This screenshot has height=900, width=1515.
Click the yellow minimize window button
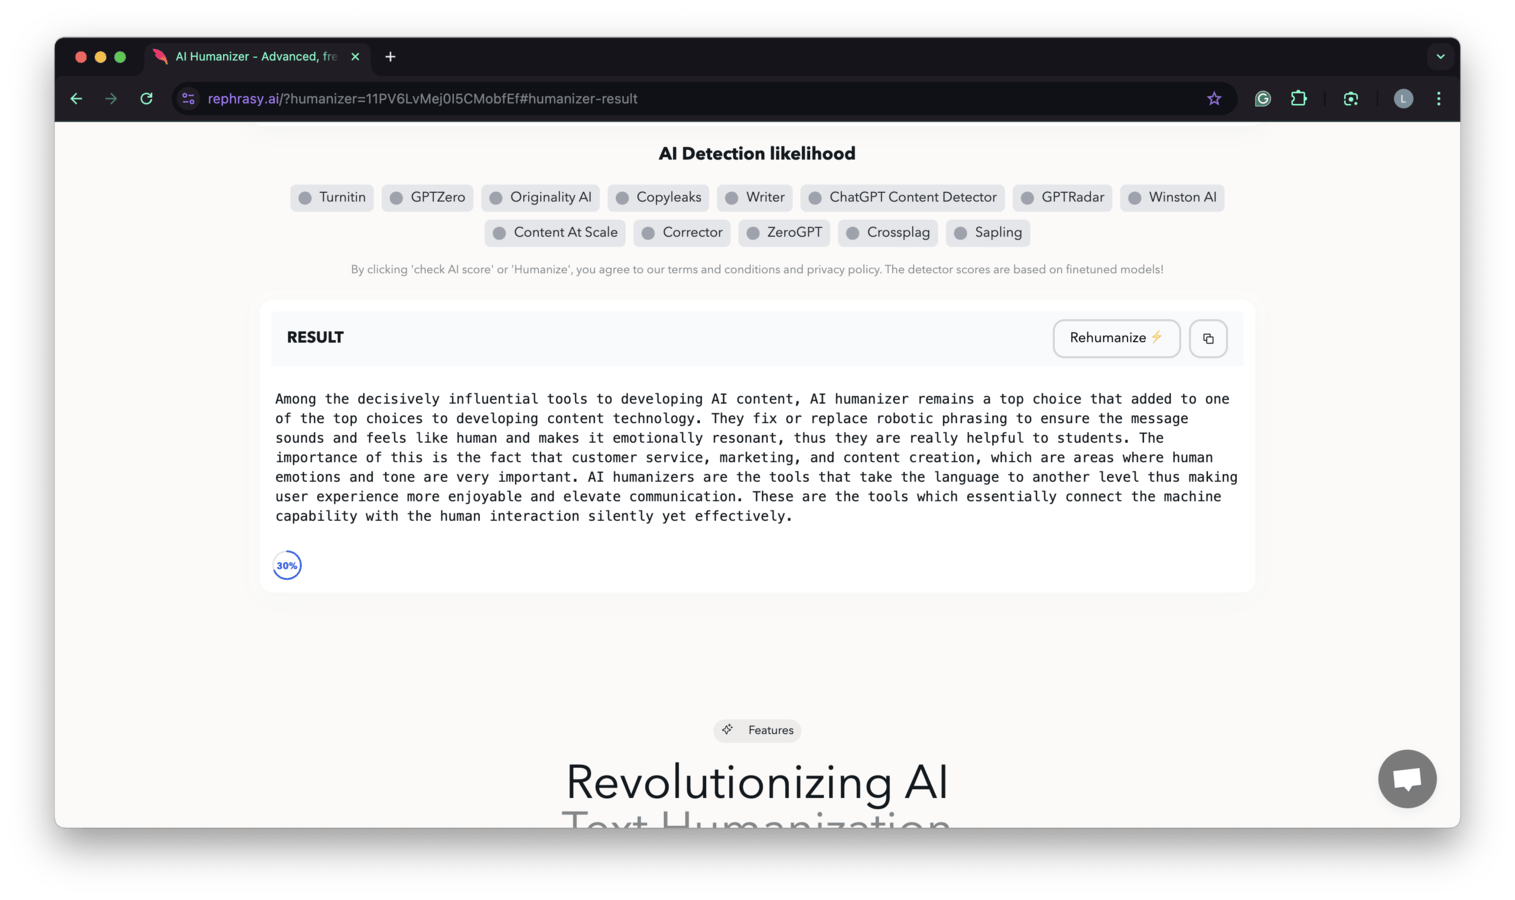pos(100,57)
